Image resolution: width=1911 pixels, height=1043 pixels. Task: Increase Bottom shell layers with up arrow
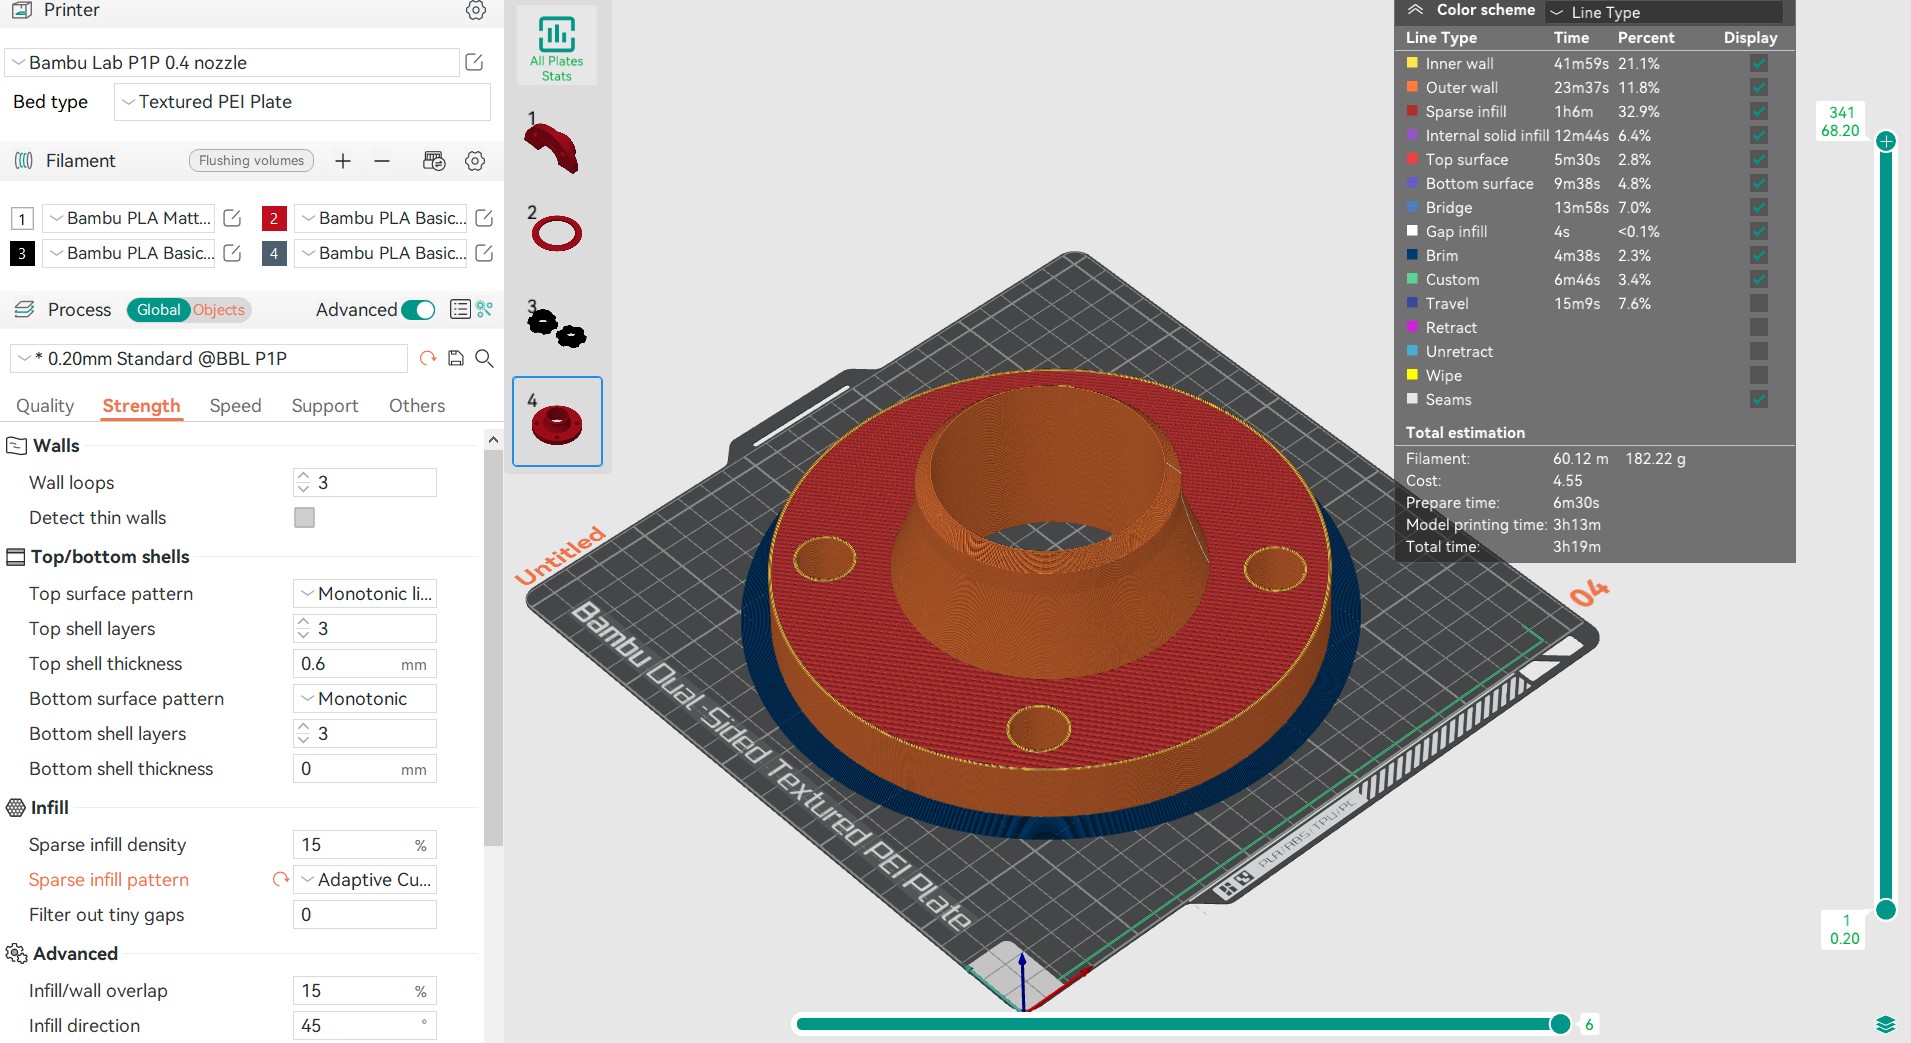point(303,727)
